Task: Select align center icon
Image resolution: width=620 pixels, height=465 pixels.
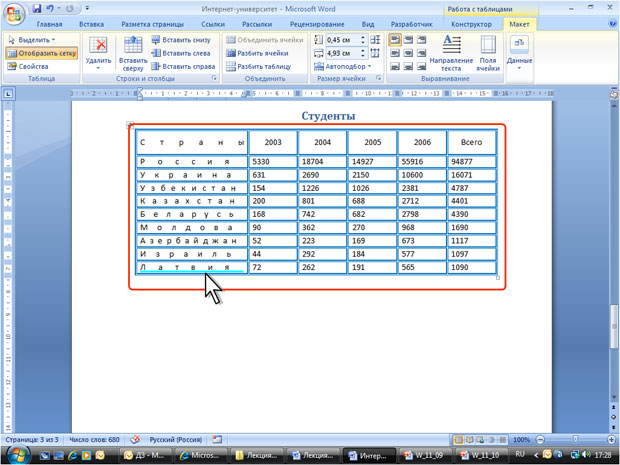Action: (408, 53)
